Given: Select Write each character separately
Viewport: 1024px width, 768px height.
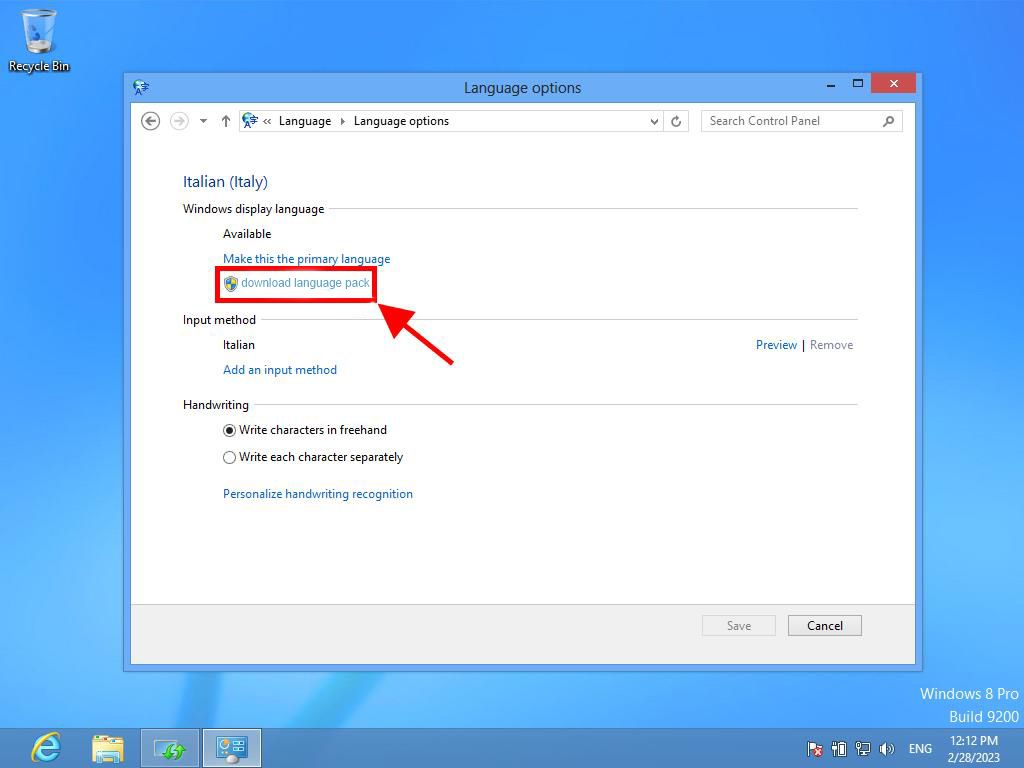Looking at the screenshot, I should click(313, 457).
